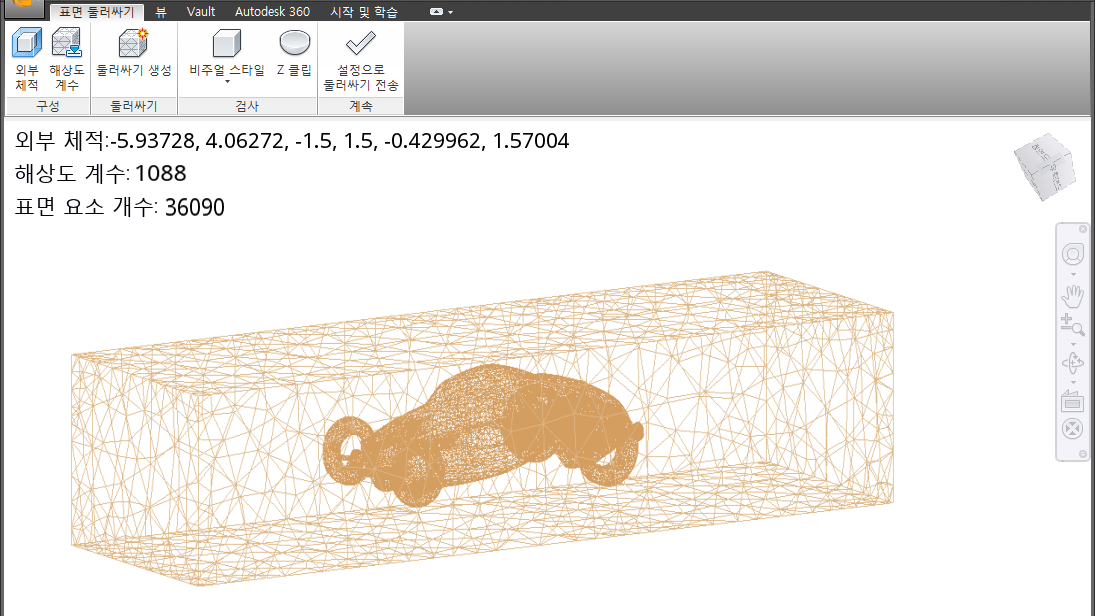Select the Pan hand tool

[1073, 296]
